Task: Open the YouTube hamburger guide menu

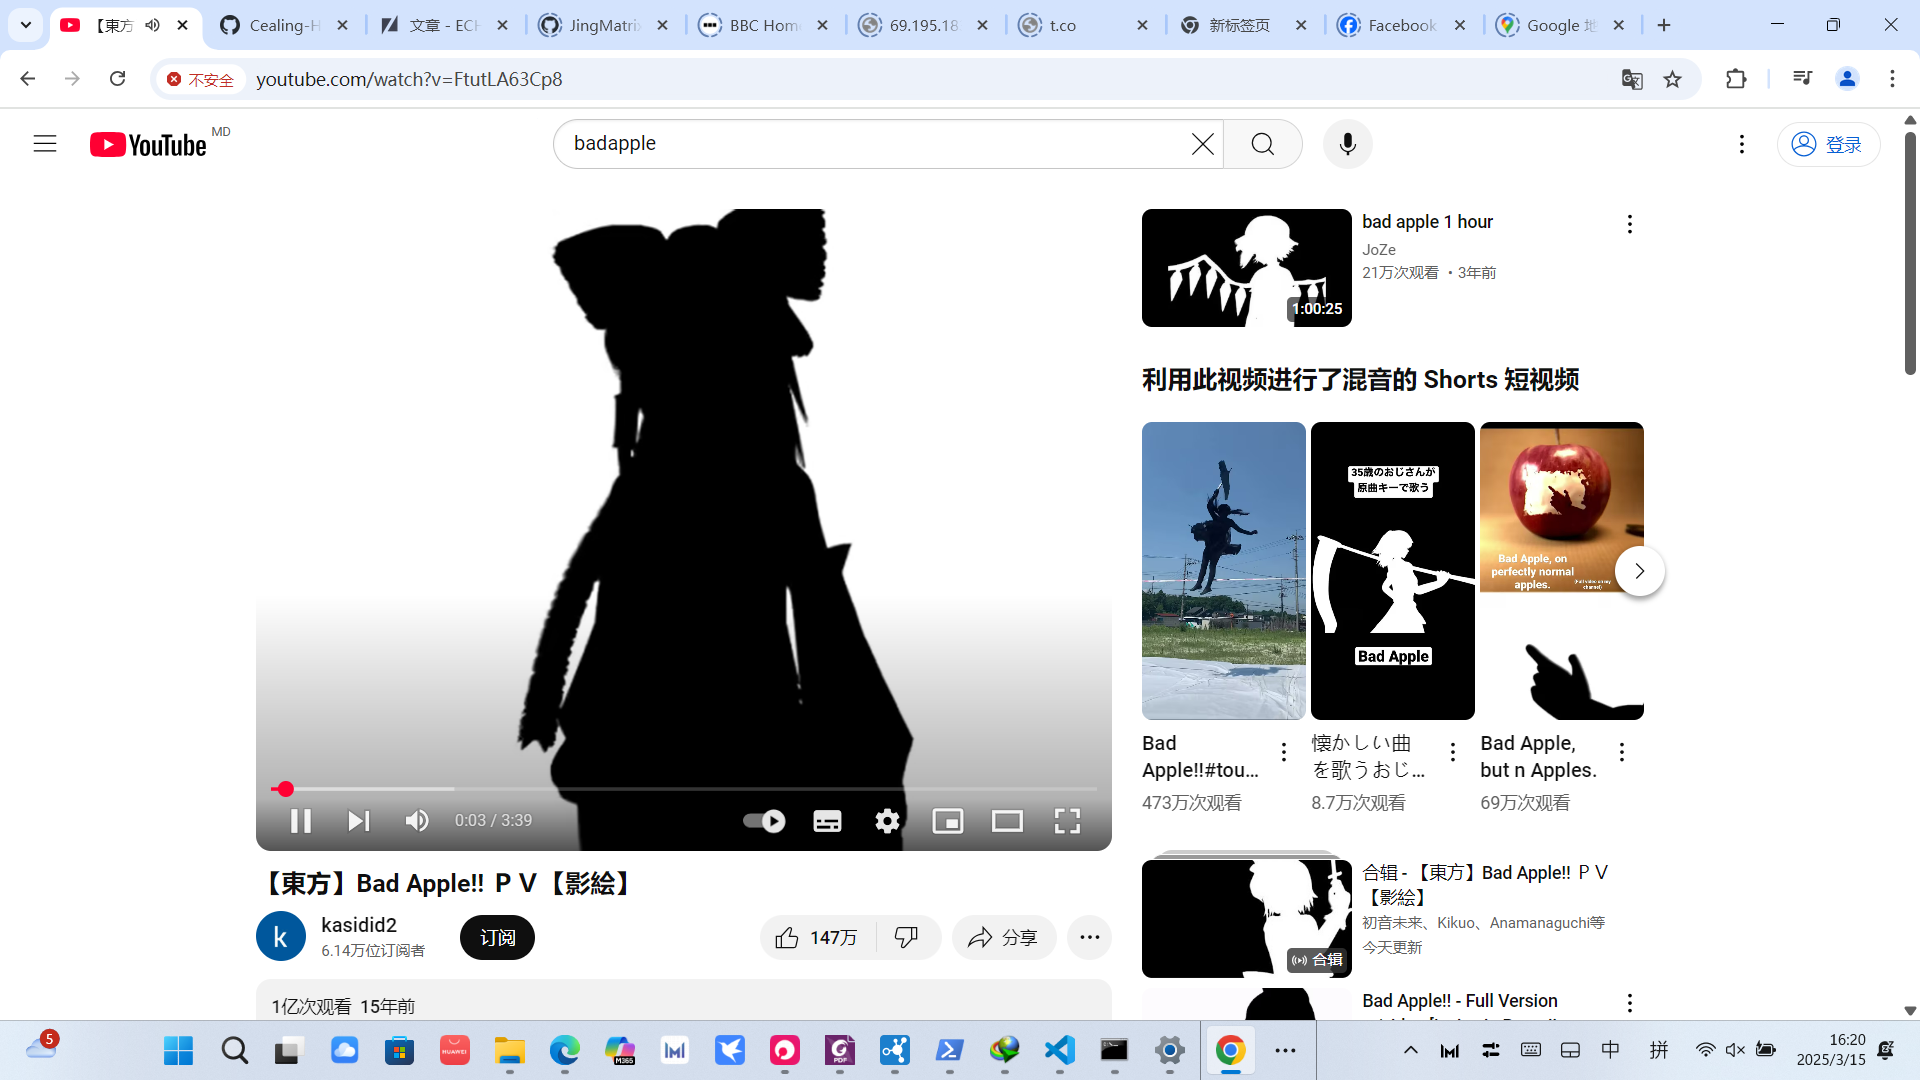Action: tap(45, 144)
